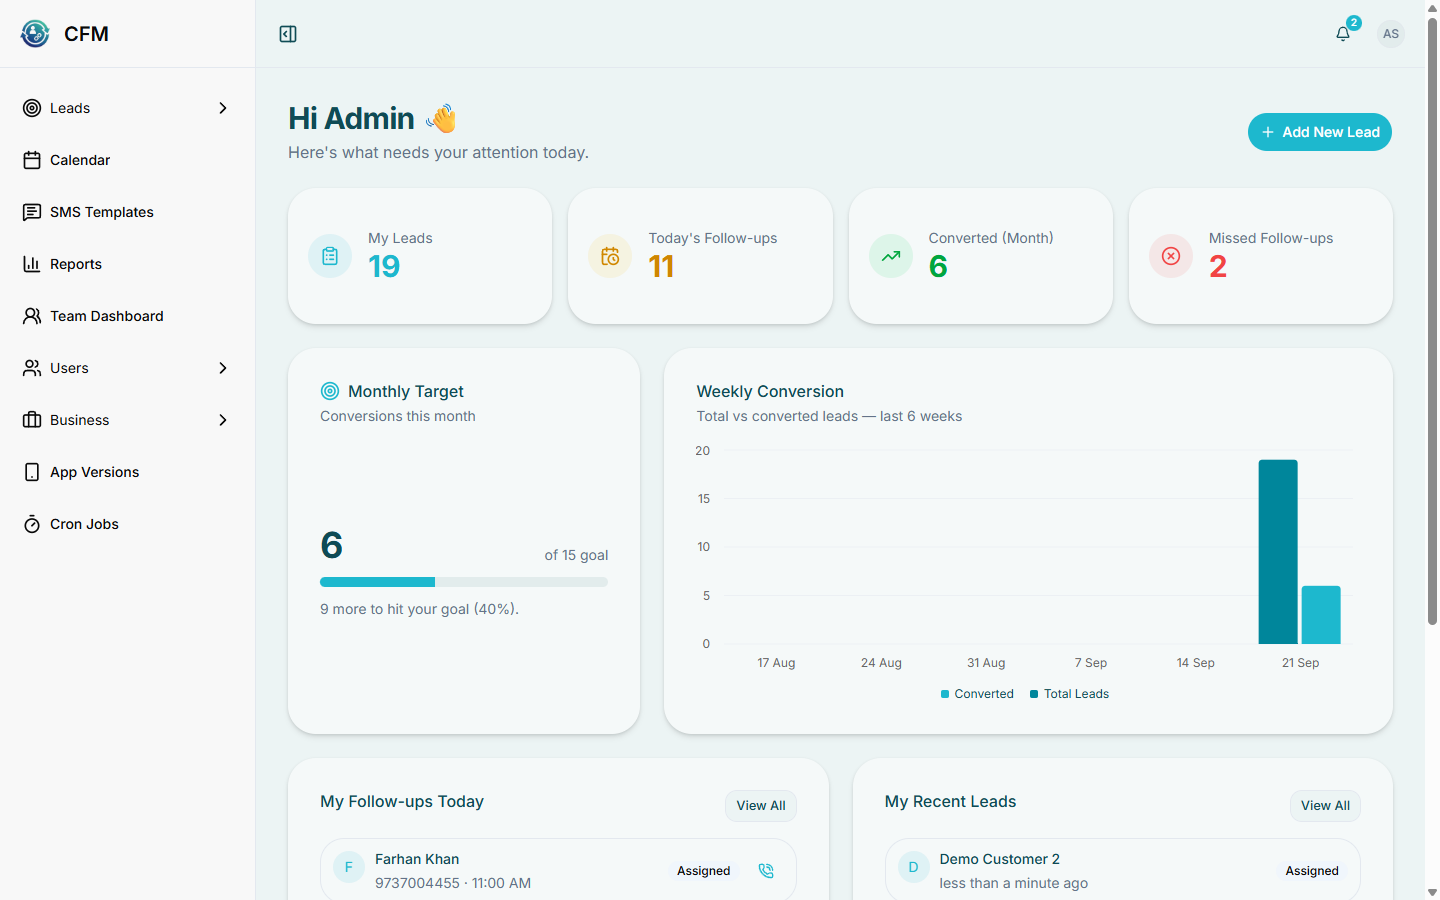Click the Leads target icon in sidebar

tap(32, 108)
